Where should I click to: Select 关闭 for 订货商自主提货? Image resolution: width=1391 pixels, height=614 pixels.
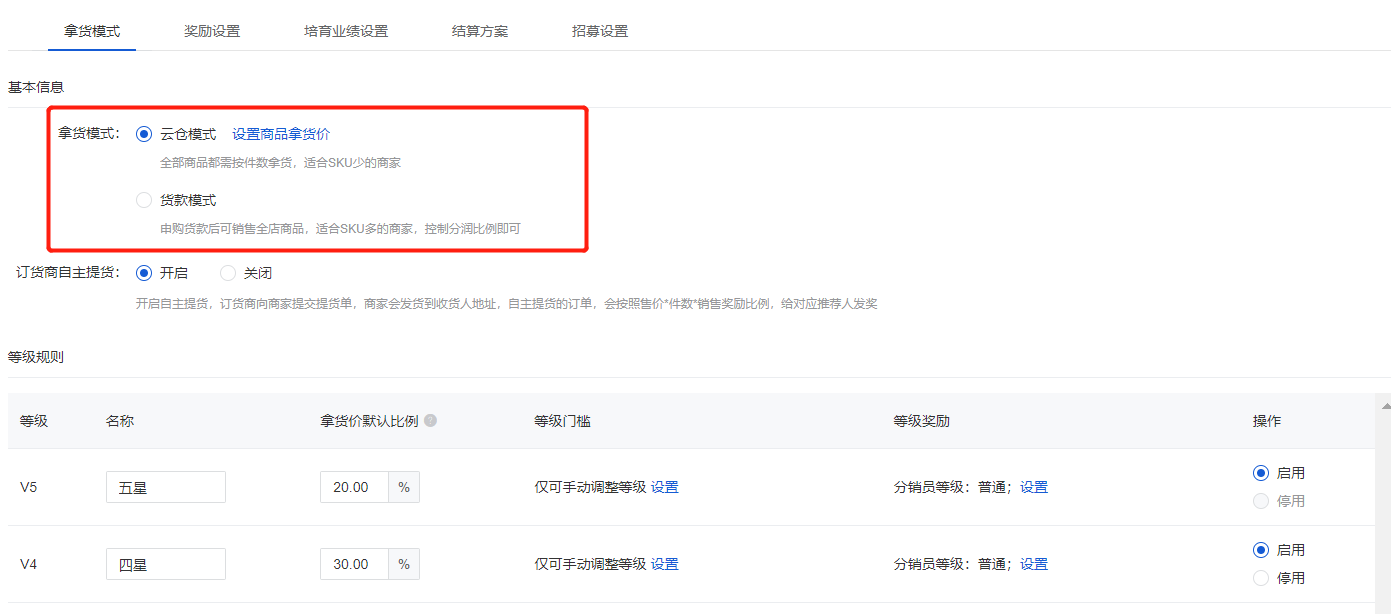coord(228,272)
